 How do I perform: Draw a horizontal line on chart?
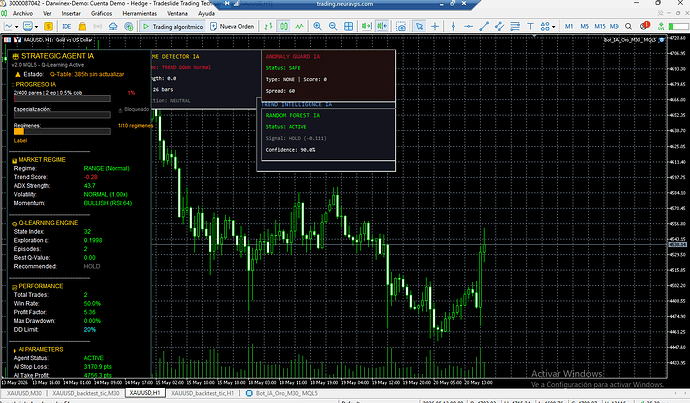click(x=468, y=26)
